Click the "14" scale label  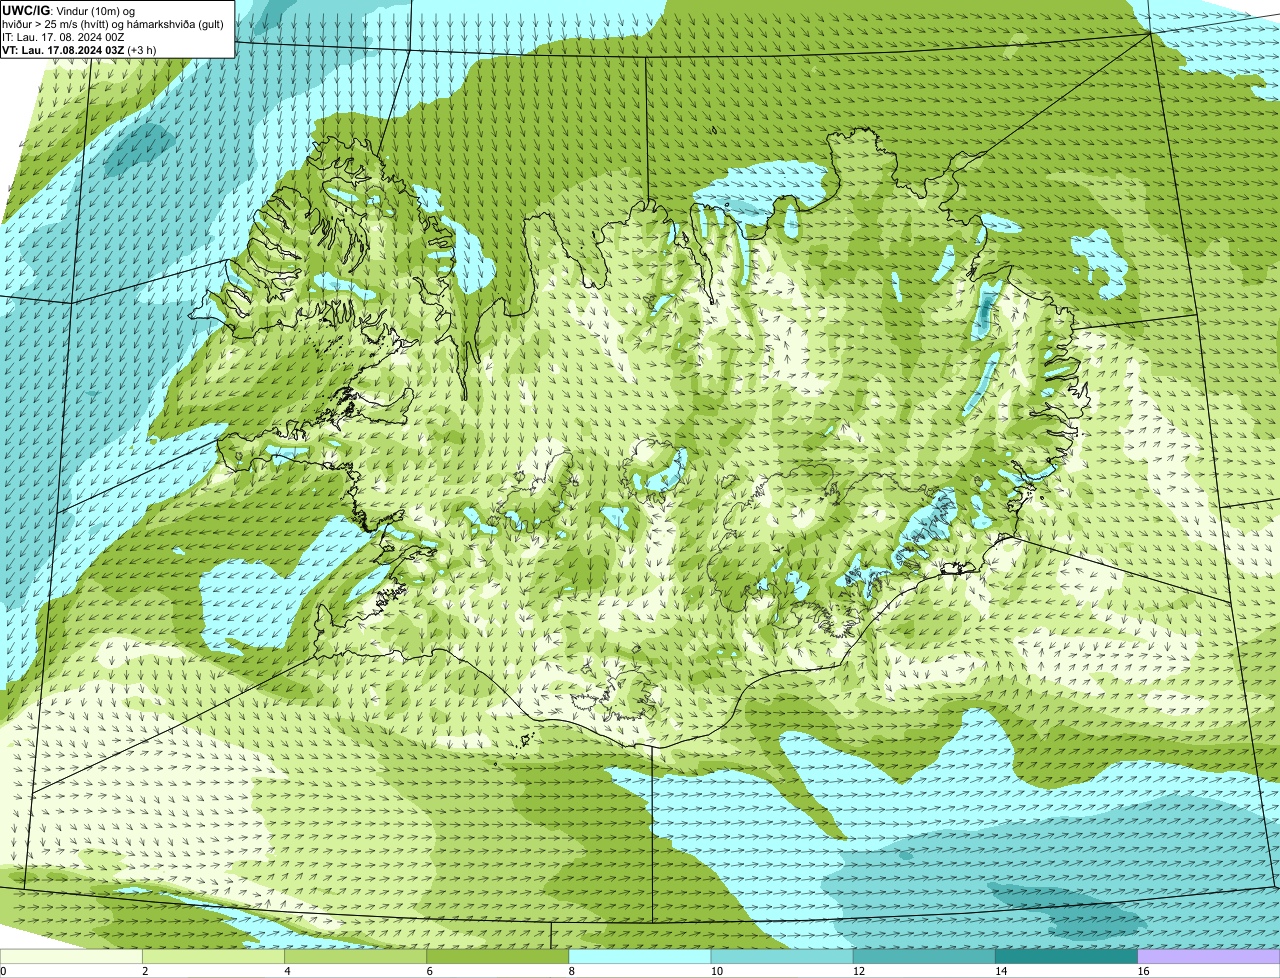tap(1001, 971)
